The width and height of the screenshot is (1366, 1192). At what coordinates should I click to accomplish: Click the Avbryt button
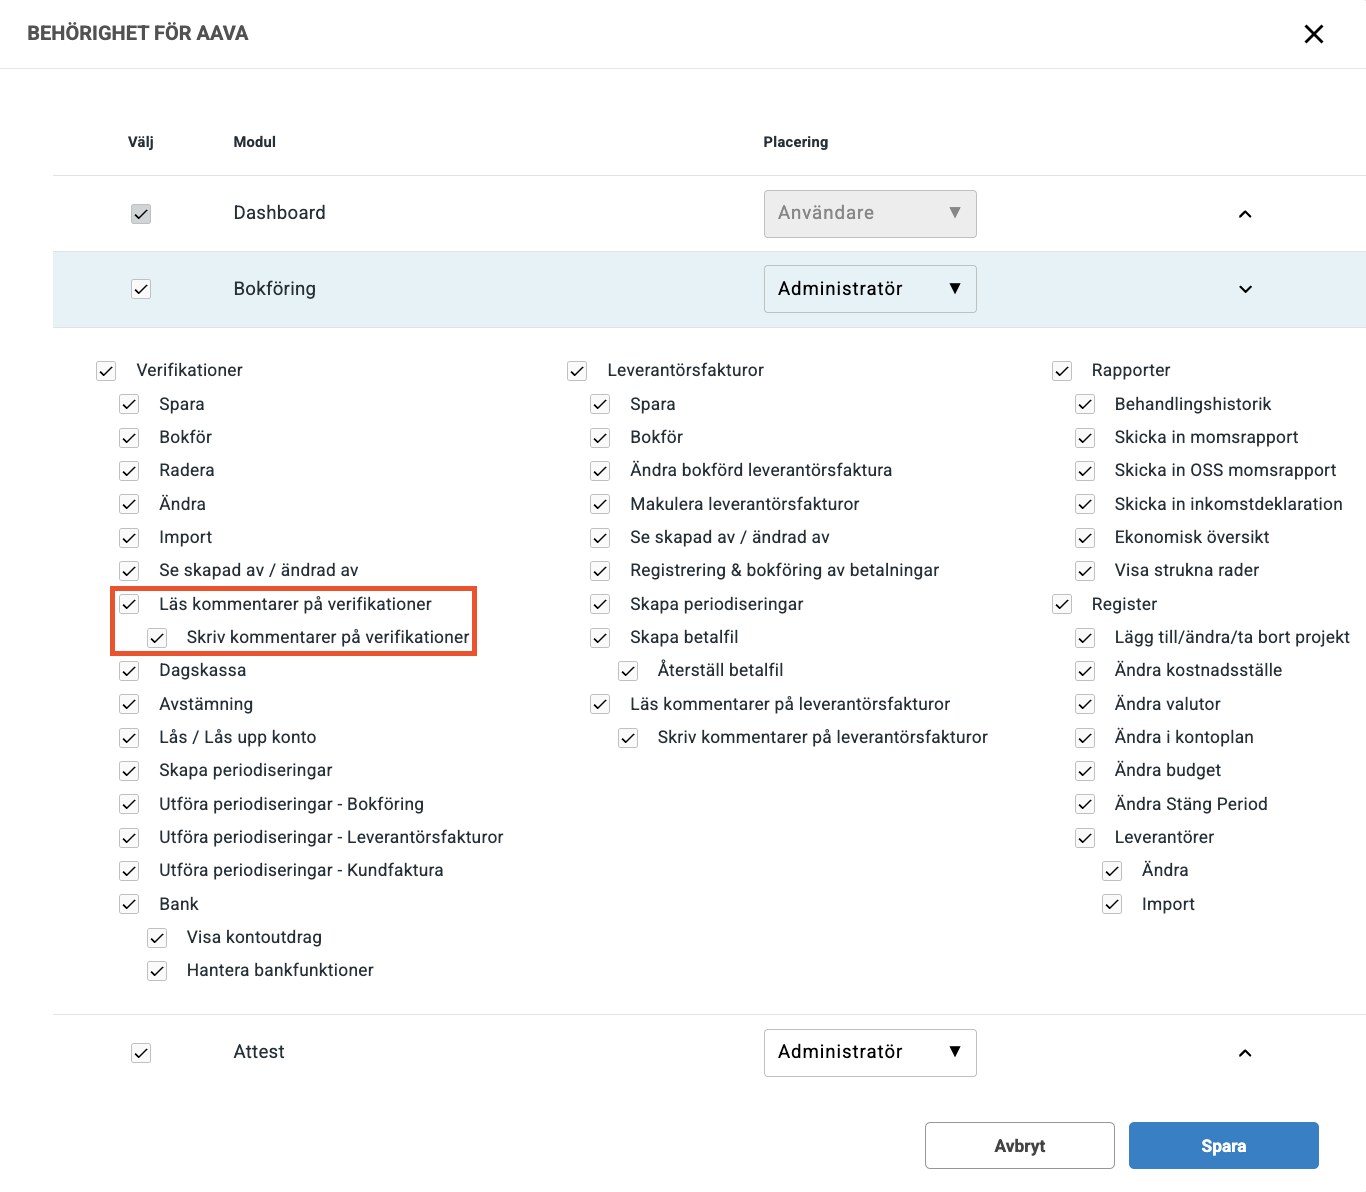point(1019,1146)
